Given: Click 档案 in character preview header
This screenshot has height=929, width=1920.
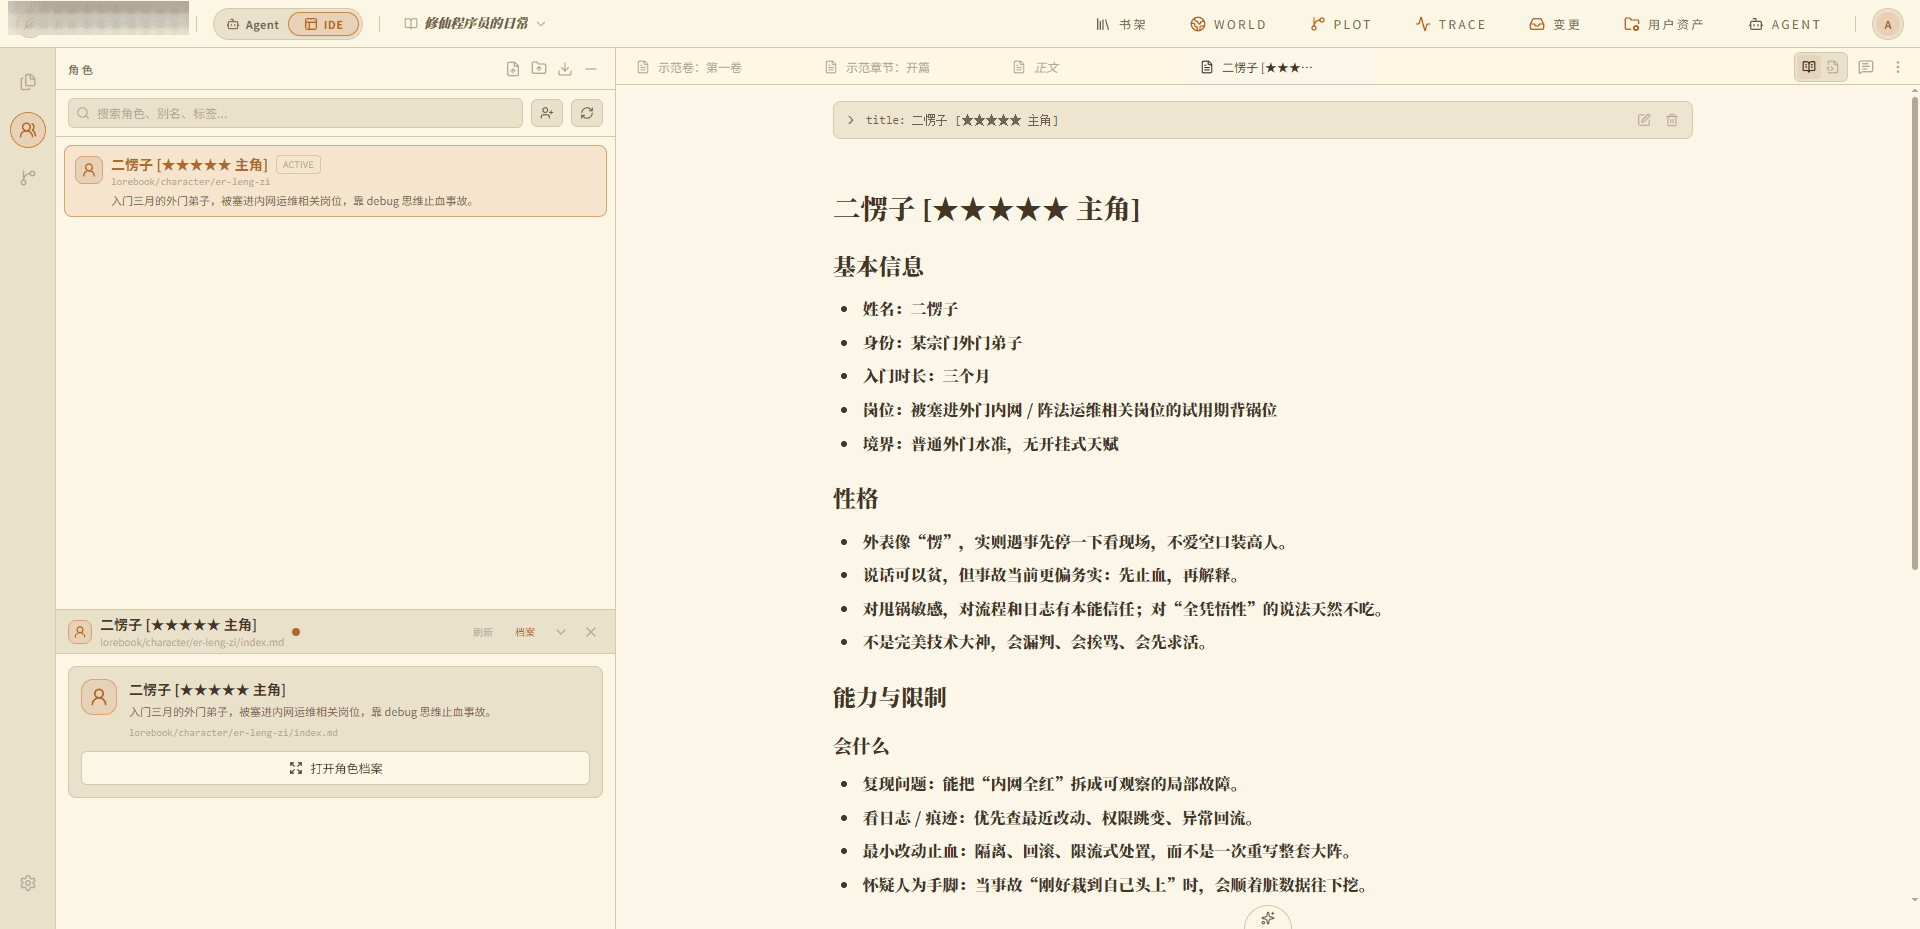Looking at the screenshot, I should [525, 632].
